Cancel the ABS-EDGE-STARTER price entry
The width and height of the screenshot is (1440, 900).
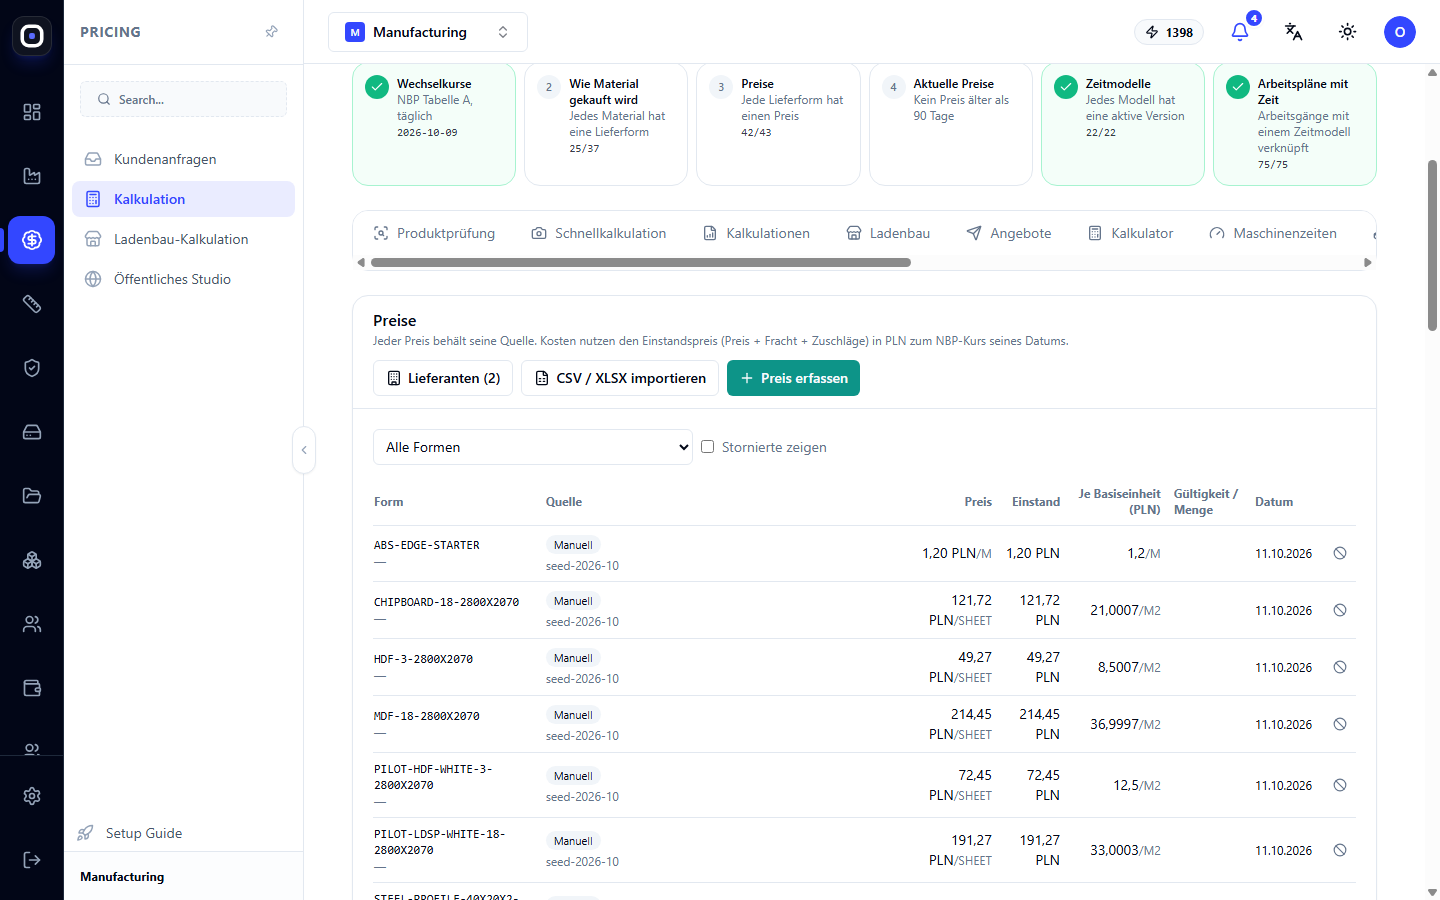click(1340, 553)
